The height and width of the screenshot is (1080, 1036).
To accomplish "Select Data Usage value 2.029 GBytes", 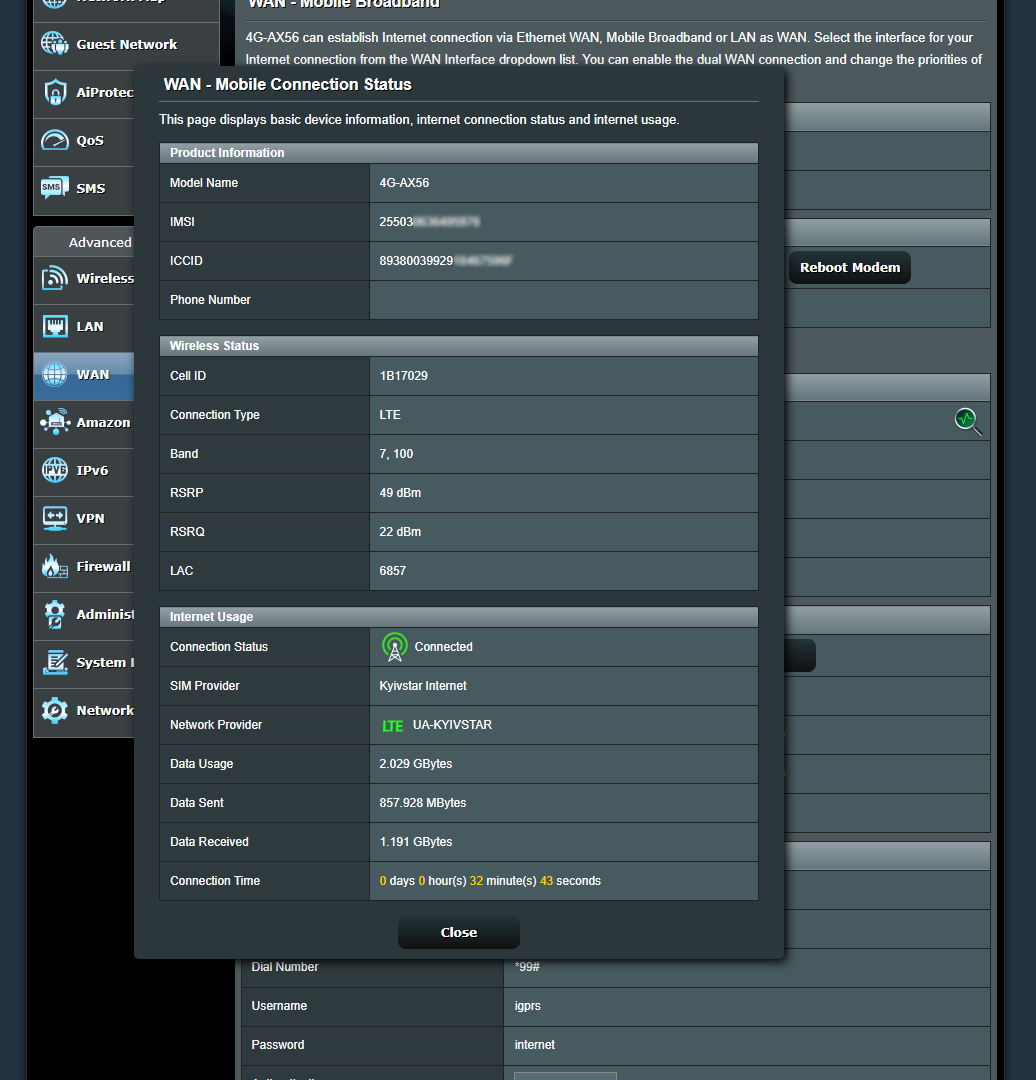I will pyautogui.click(x=416, y=764).
